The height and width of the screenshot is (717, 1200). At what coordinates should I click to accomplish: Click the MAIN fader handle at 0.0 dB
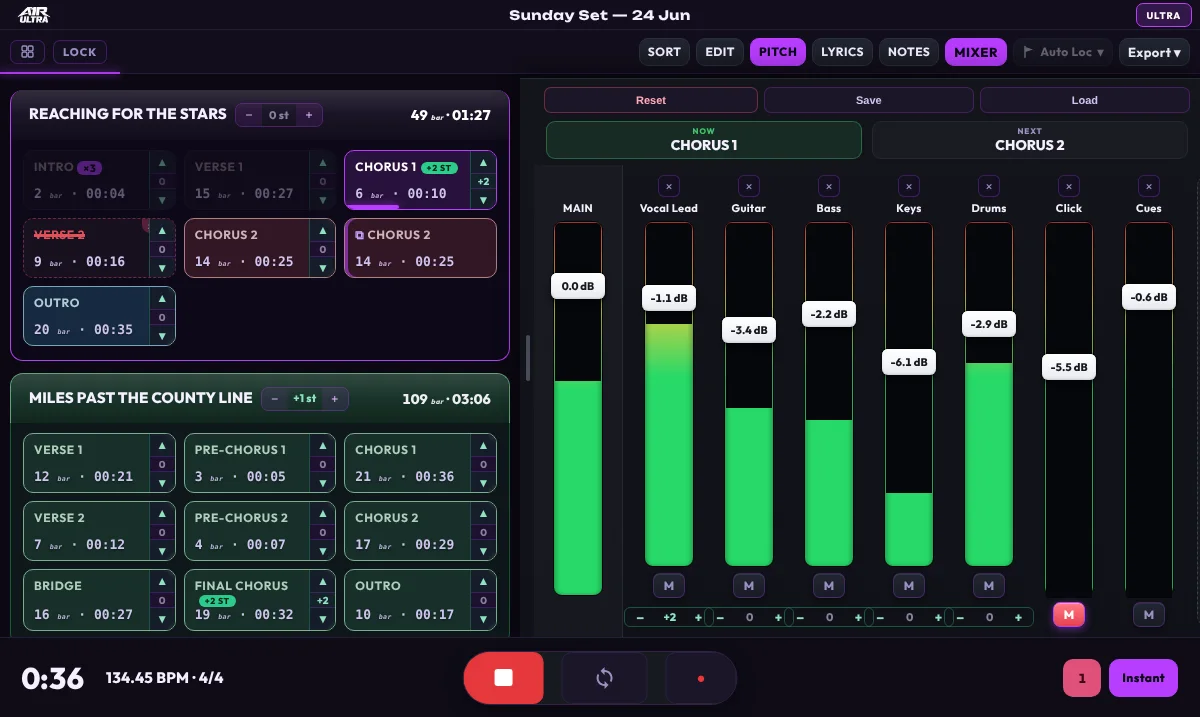pos(578,286)
